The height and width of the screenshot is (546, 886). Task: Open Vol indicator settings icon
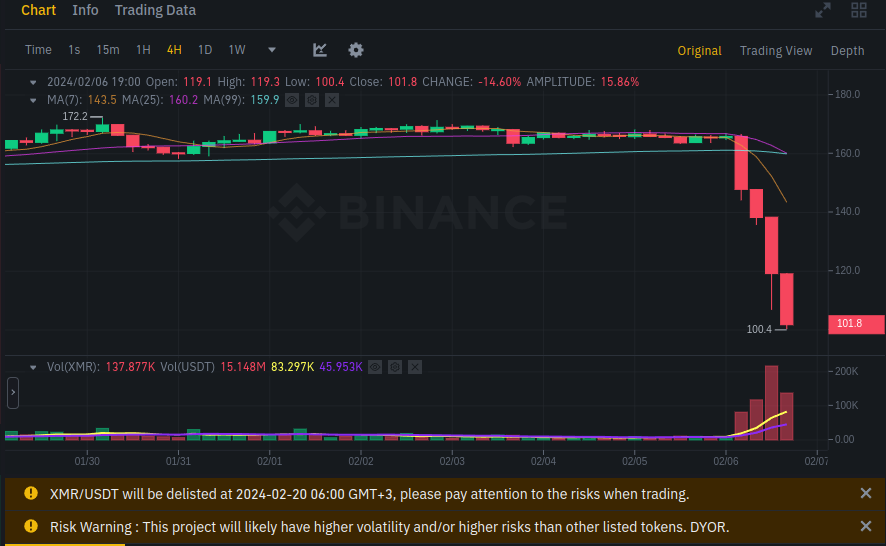click(x=395, y=367)
